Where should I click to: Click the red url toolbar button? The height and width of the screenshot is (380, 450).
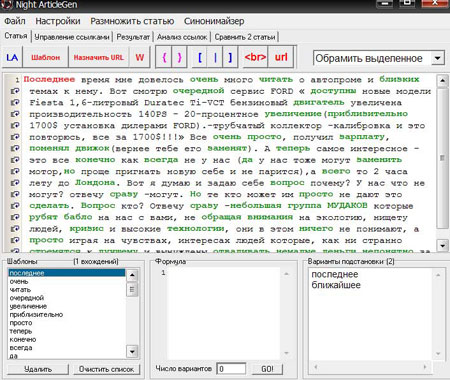click(x=281, y=57)
